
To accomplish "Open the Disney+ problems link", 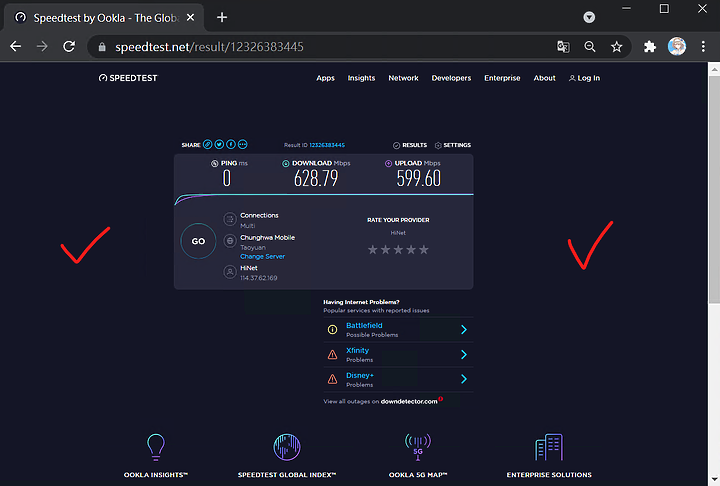I will click(360, 375).
